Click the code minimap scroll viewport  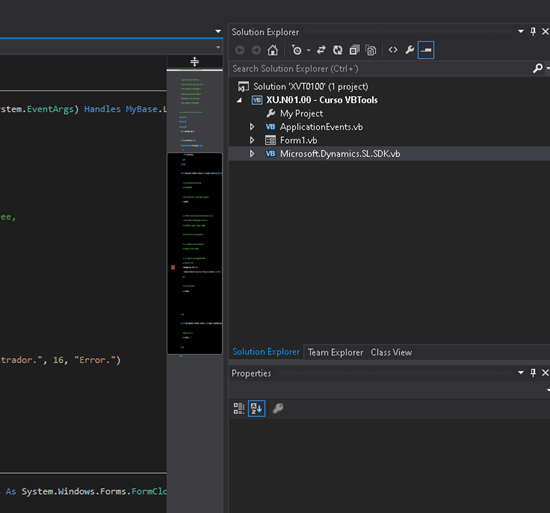(x=195, y=253)
